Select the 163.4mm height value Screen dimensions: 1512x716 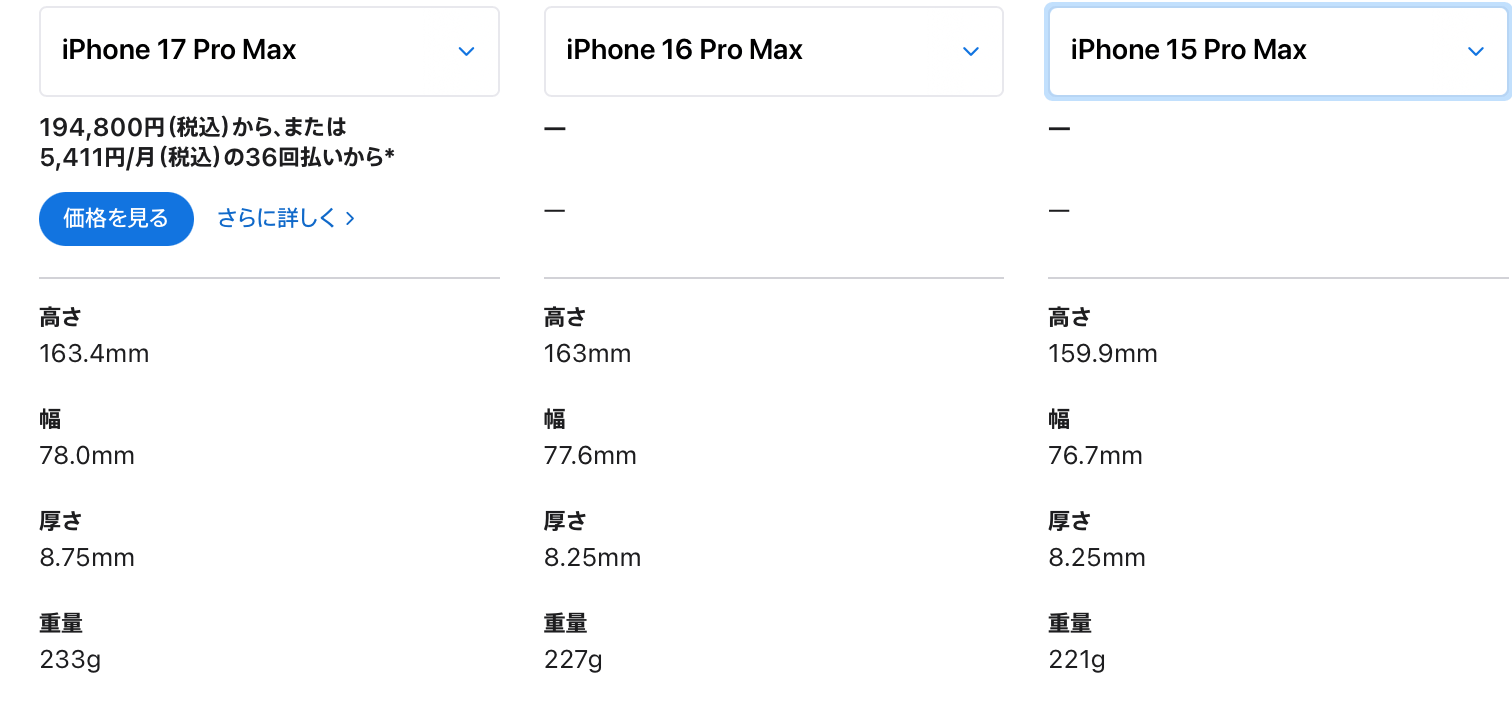[94, 354]
